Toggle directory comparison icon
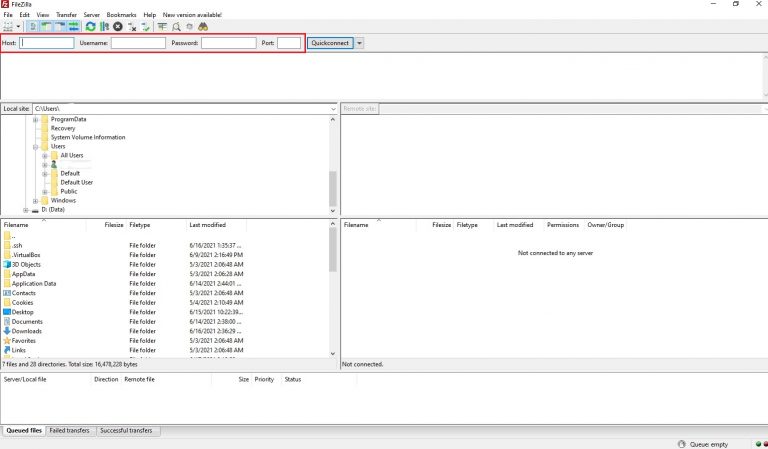This screenshot has height=449, width=768. [176, 26]
